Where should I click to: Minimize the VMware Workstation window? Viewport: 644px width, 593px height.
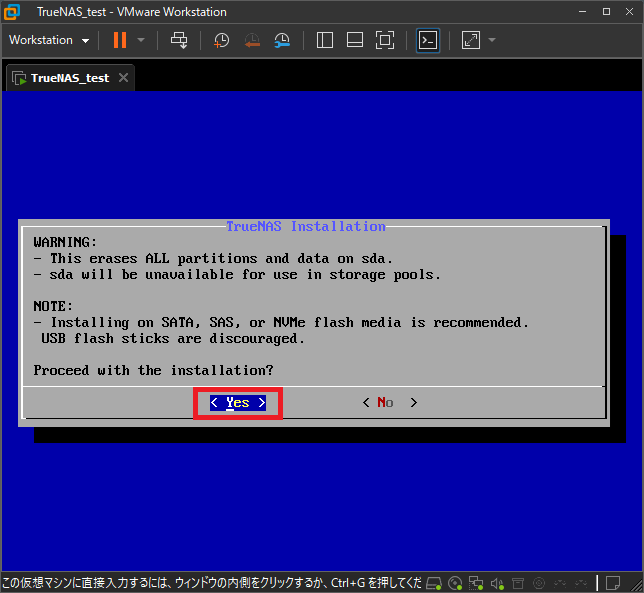pos(582,11)
